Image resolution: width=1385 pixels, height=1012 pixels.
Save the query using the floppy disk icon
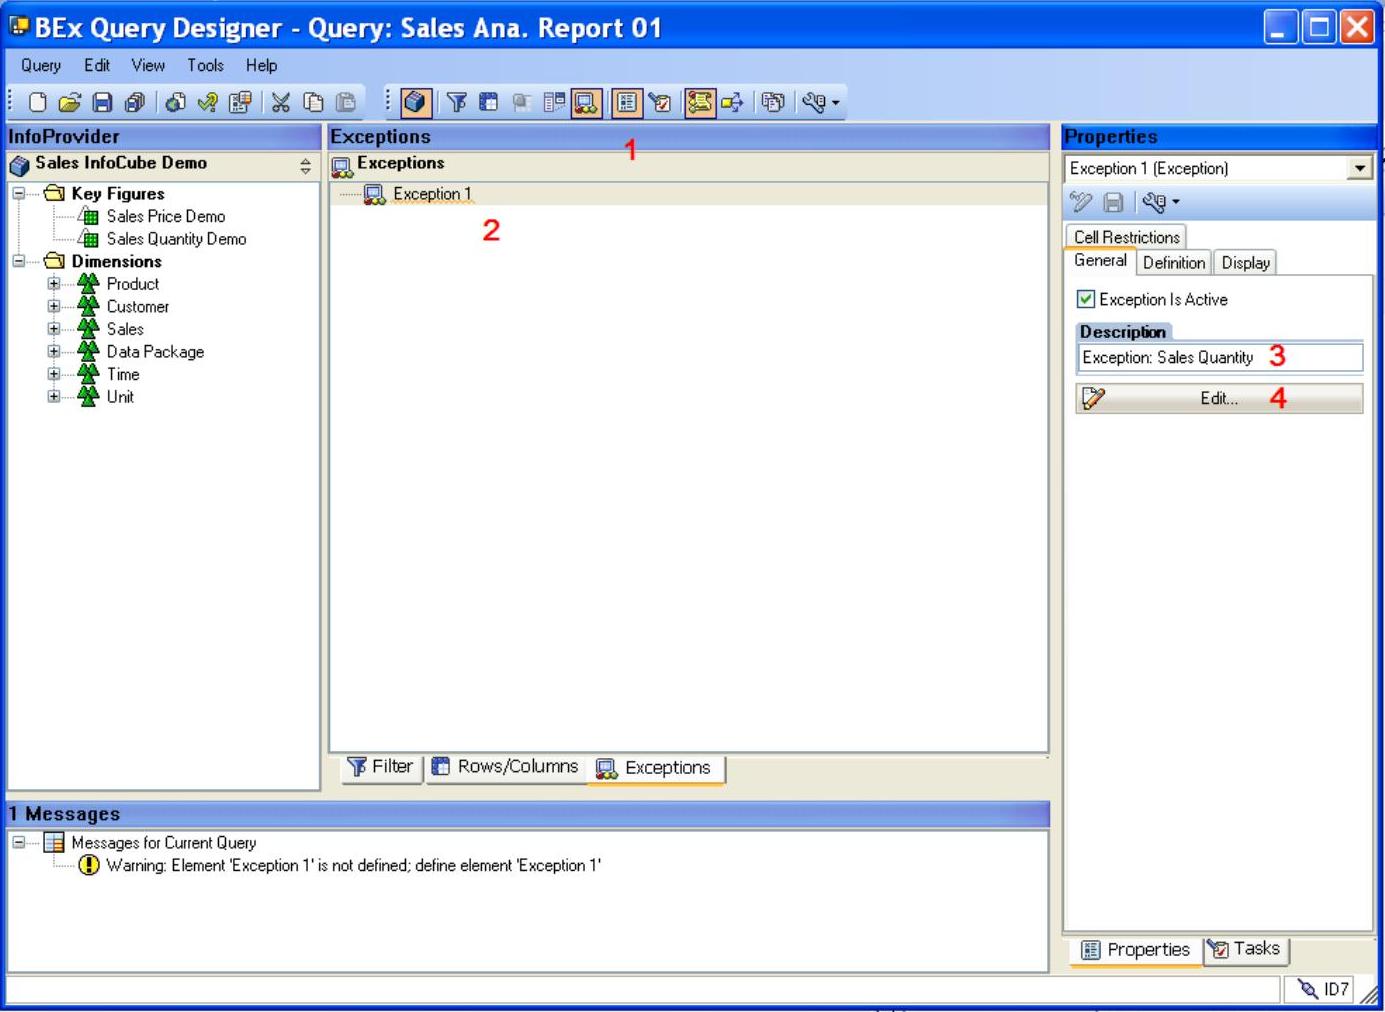point(102,102)
